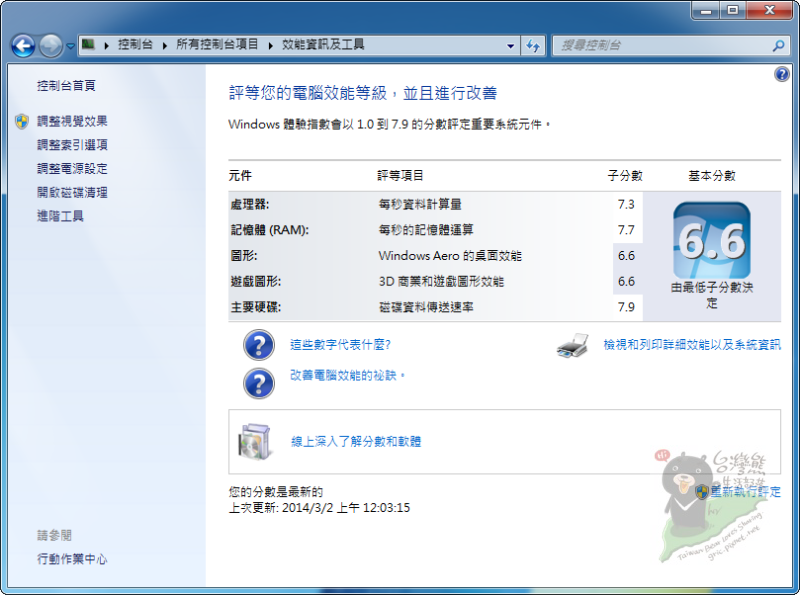
Task: Minimize the window
Action: tap(706, 10)
